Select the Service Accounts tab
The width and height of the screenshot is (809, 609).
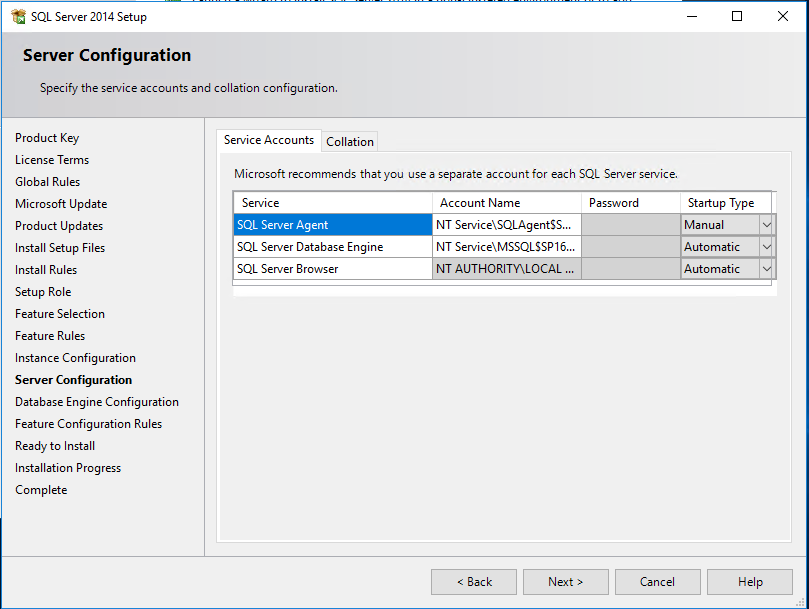[269, 140]
